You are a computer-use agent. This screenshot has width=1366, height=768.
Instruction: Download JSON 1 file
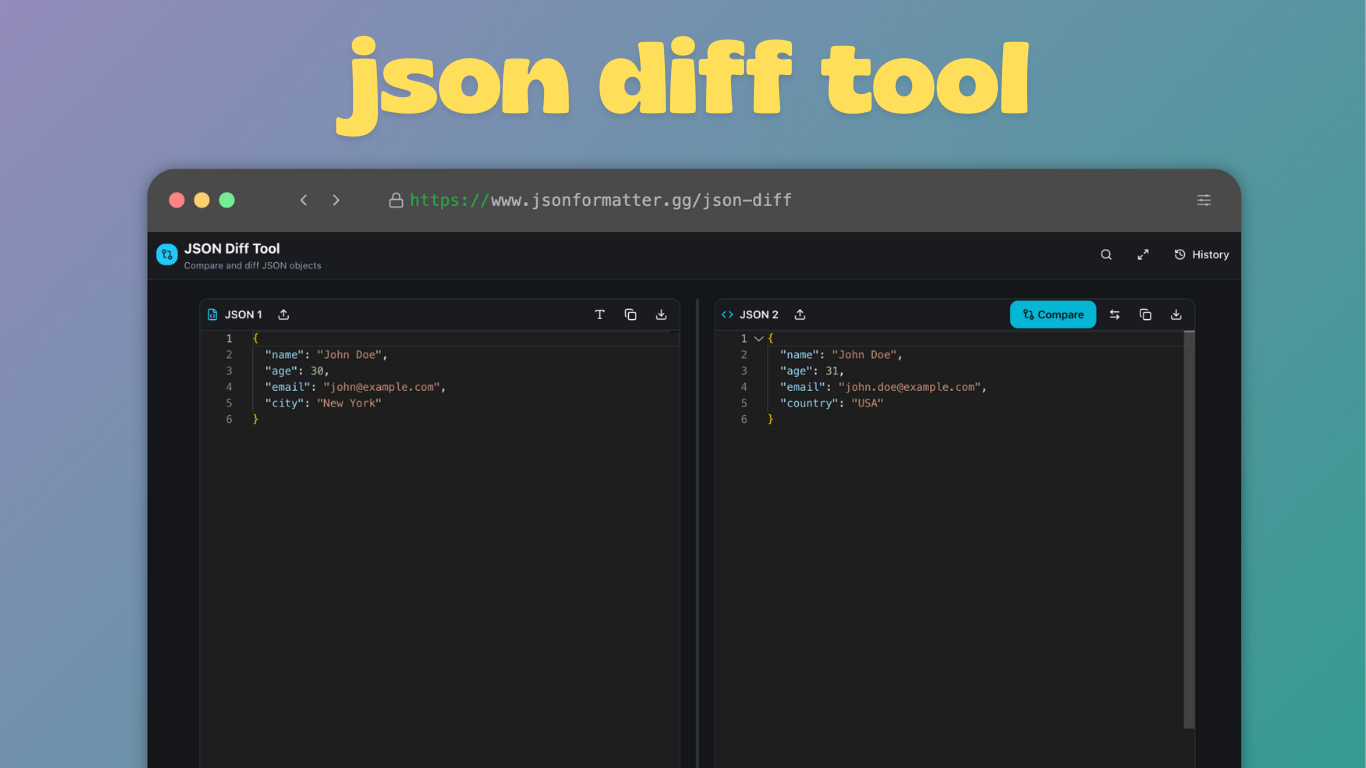pyautogui.click(x=661, y=315)
